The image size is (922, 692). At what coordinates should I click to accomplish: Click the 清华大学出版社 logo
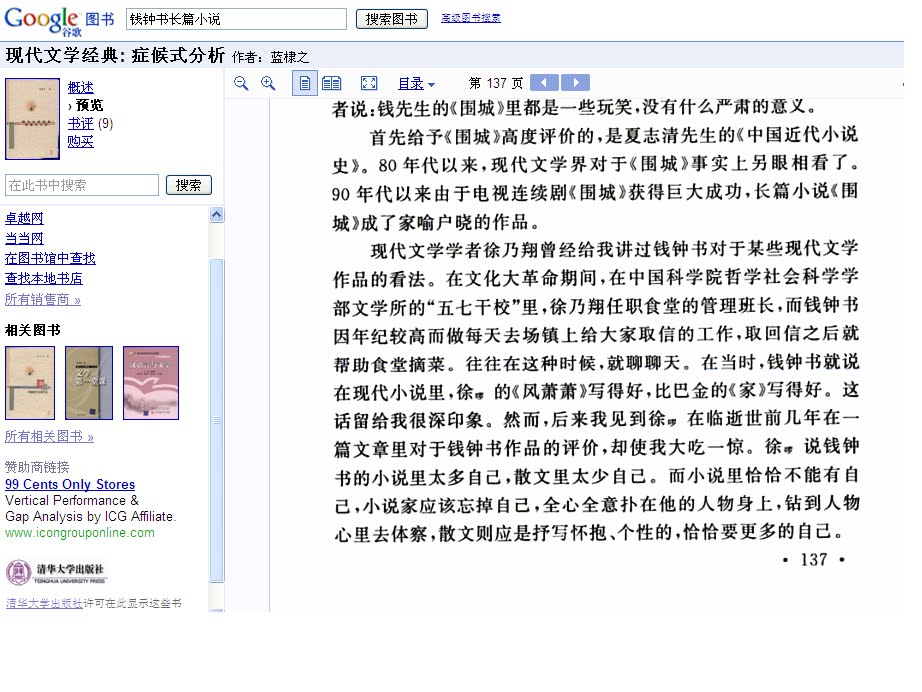(x=56, y=572)
